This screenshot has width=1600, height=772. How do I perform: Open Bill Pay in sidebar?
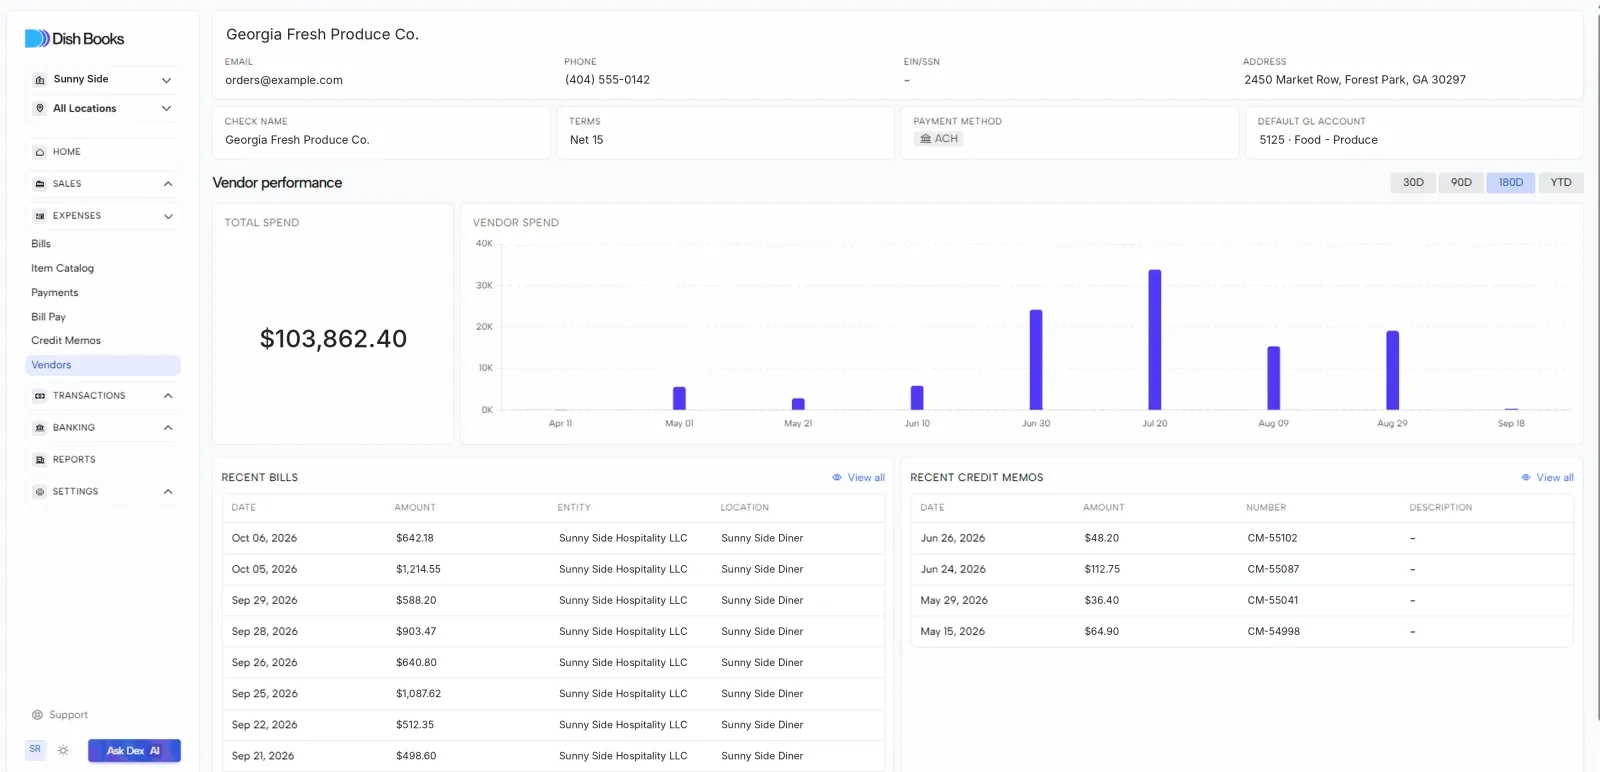tap(48, 317)
